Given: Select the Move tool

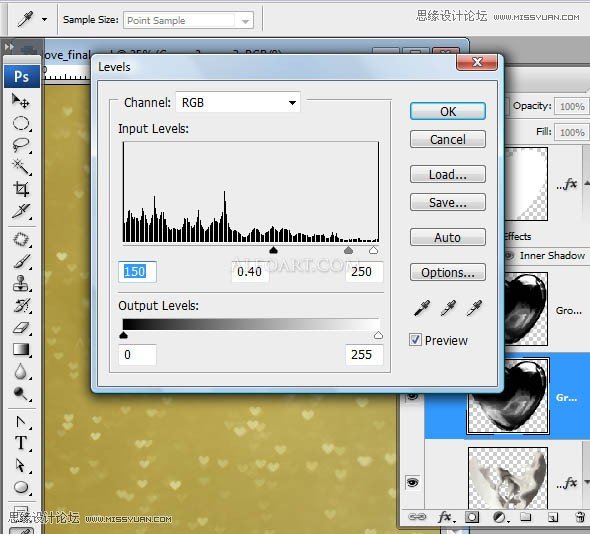Looking at the screenshot, I should [x=21, y=100].
